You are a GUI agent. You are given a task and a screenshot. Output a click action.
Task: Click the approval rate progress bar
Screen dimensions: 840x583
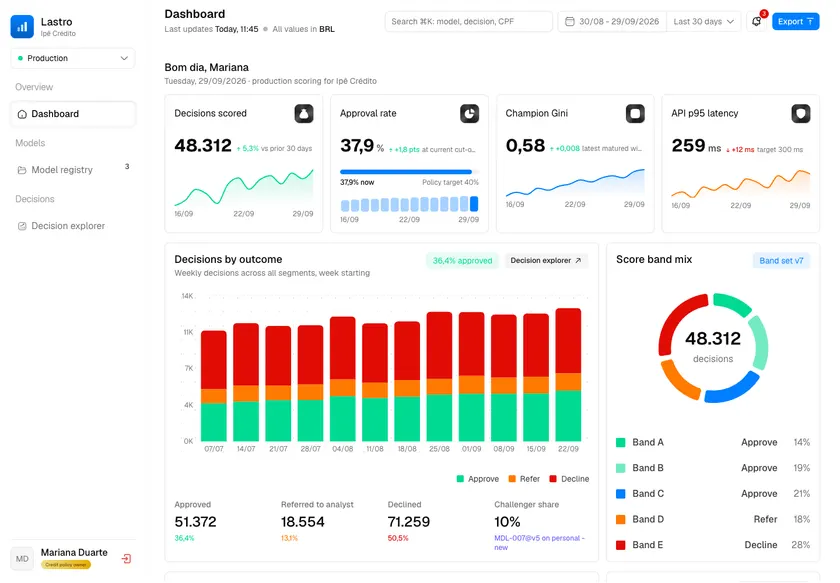coord(409,172)
